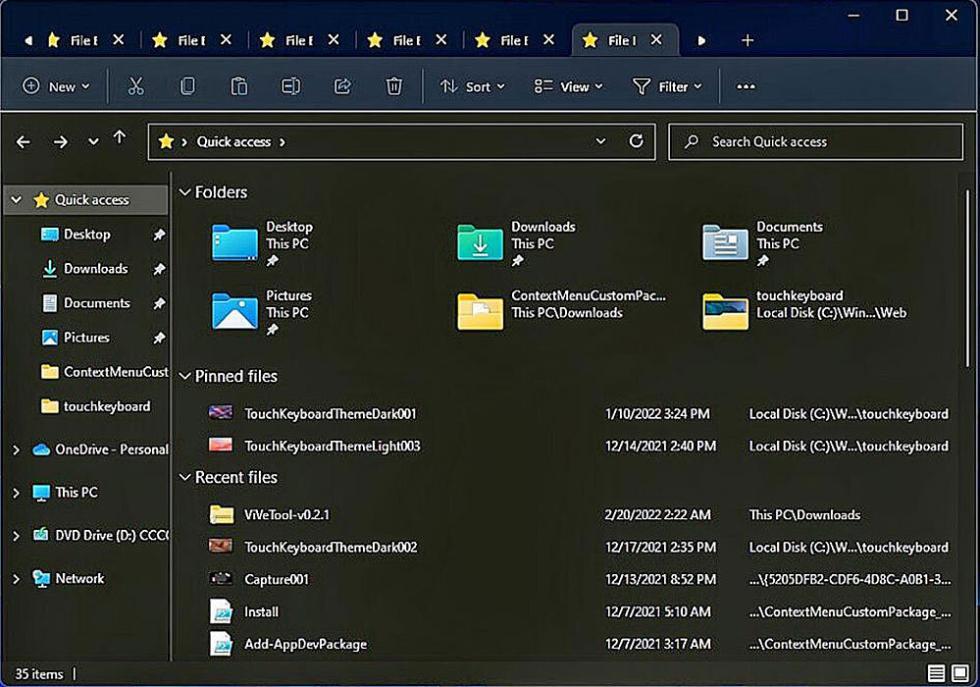Click inside the Search Quick access field
Image resolution: width=980 pixels, height=687 pixels.
click(x=815, y=141)
